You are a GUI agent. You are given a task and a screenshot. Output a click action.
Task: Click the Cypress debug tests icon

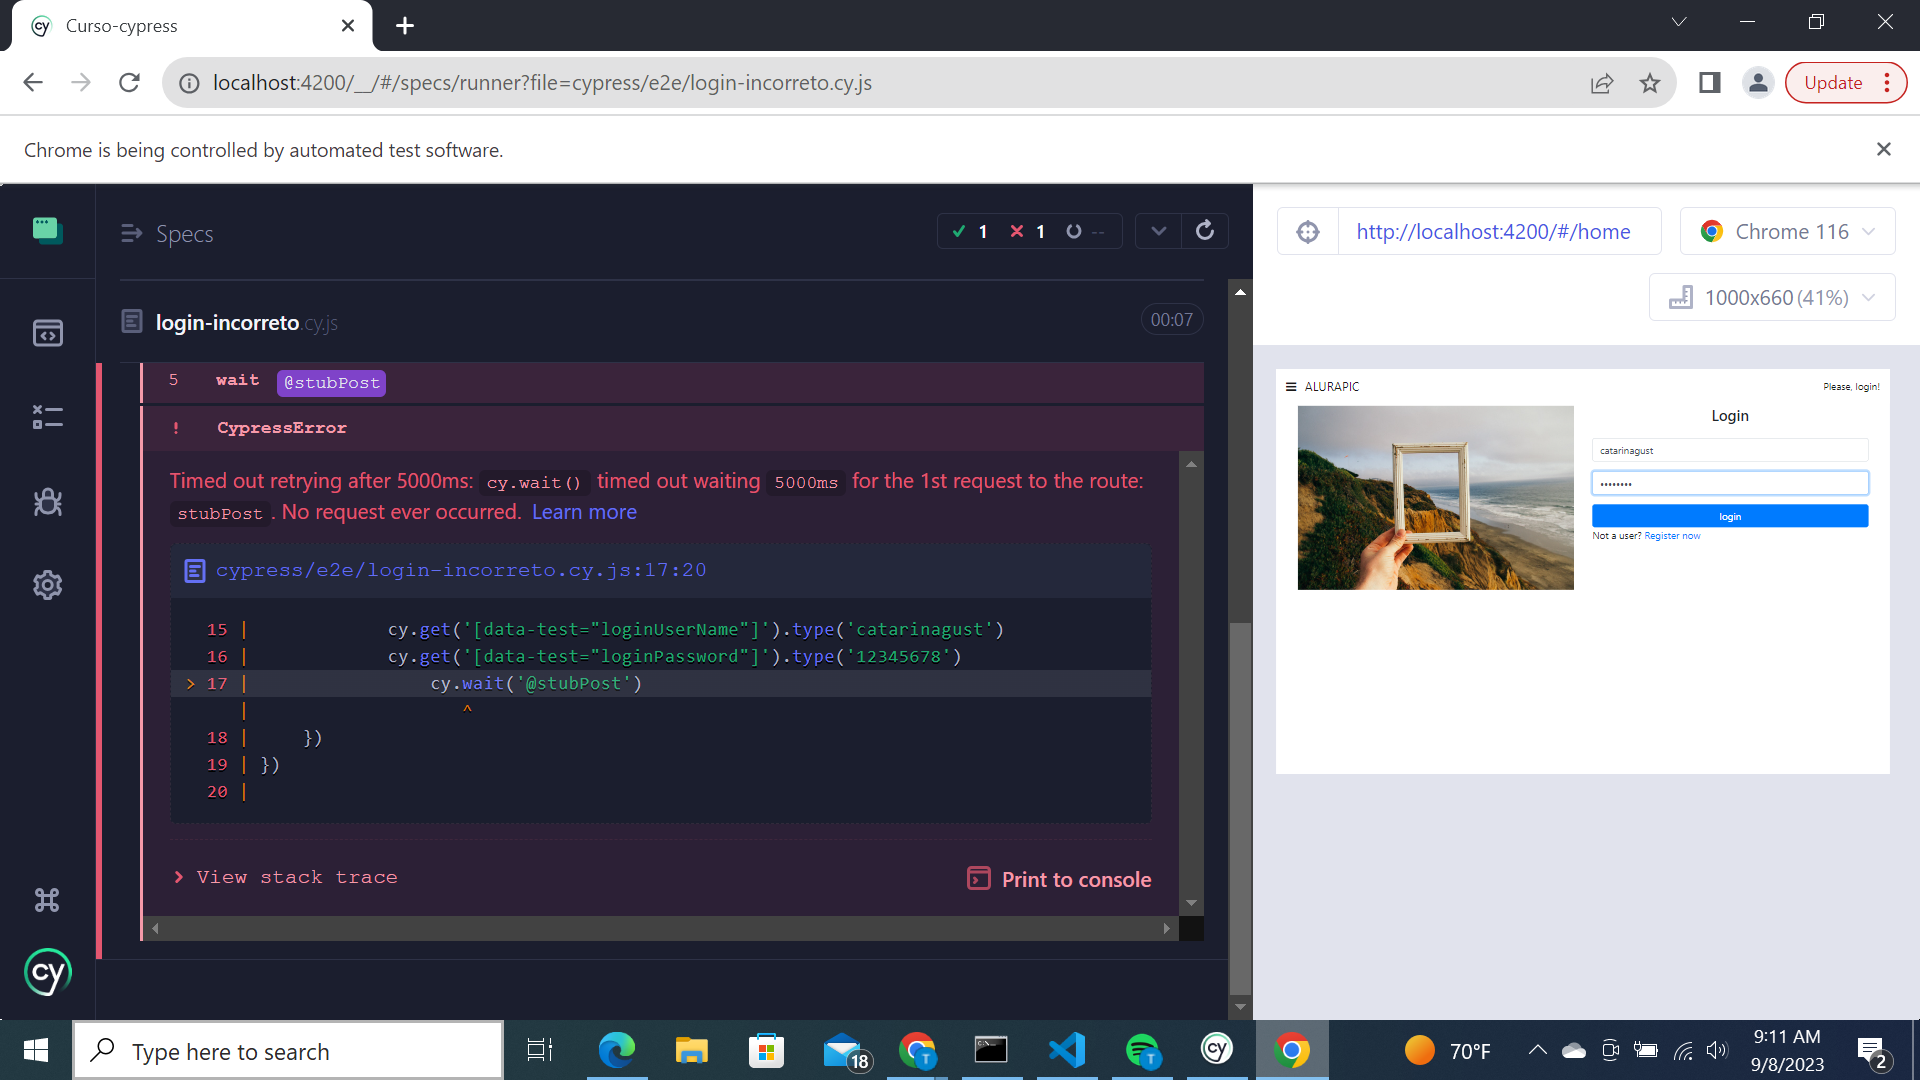point(47,501)
